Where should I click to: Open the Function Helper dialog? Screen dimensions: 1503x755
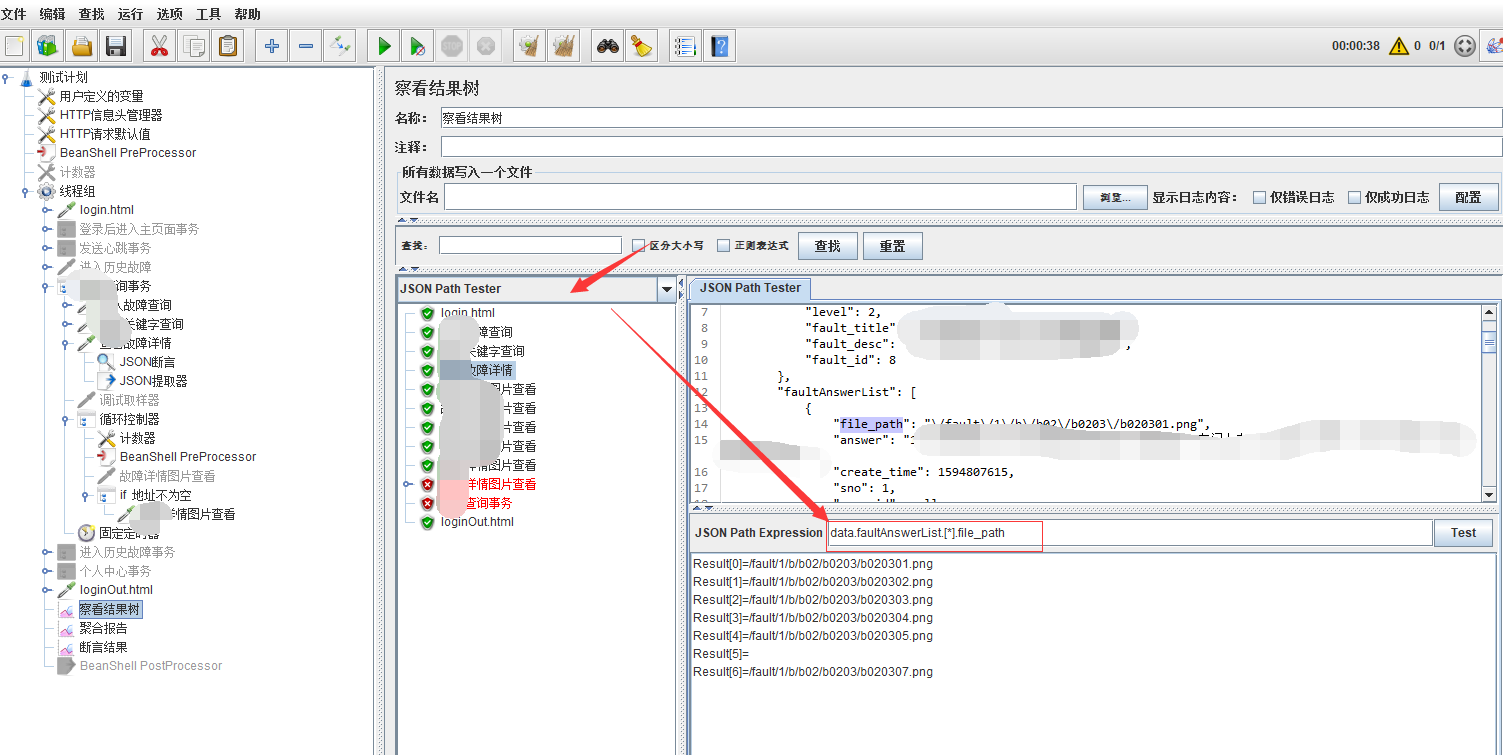pos(685,45)
